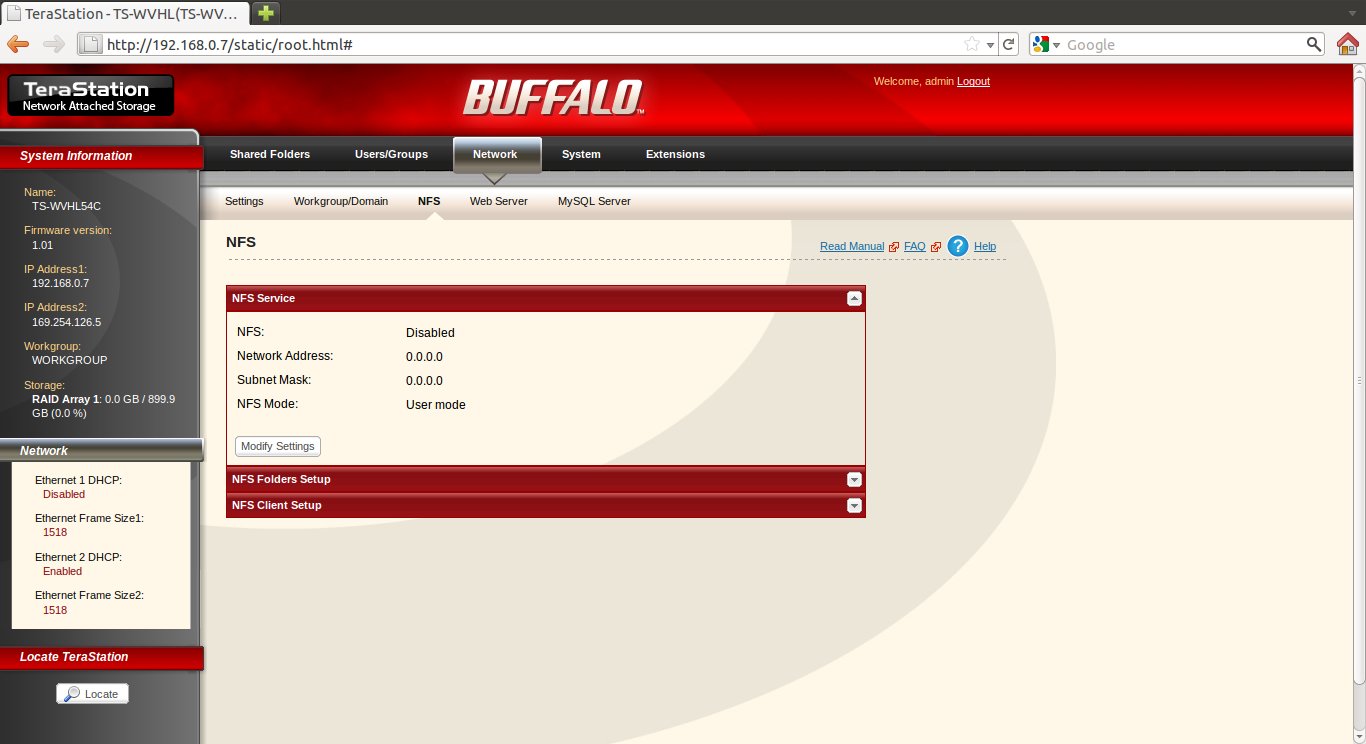Go forward with the browser forward arrow

point(54,44)
